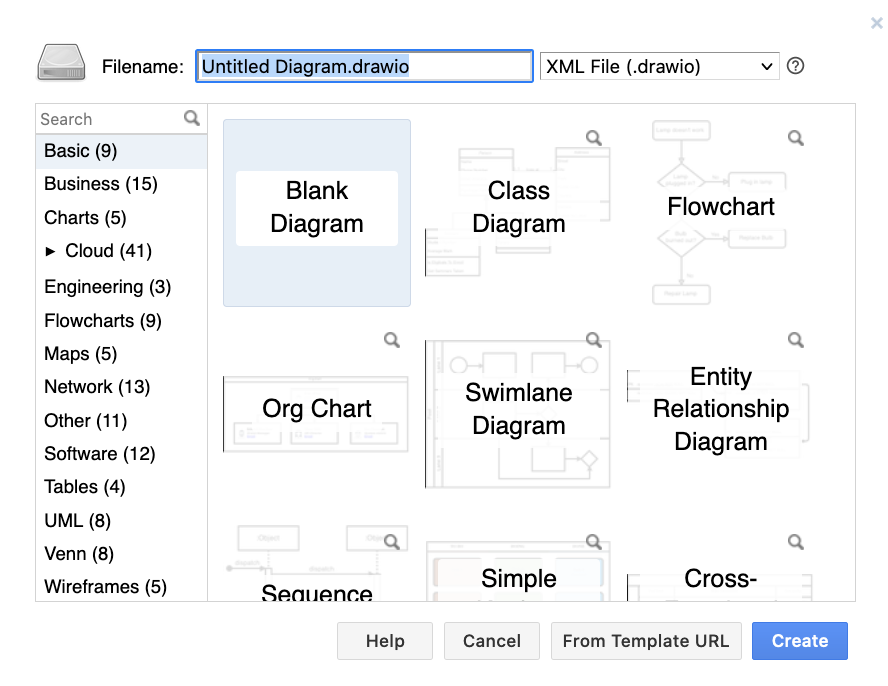Preview the Entity Relationship Diagram via its magnifier
This screenshot has width=888, height=686.
(796, 340)
